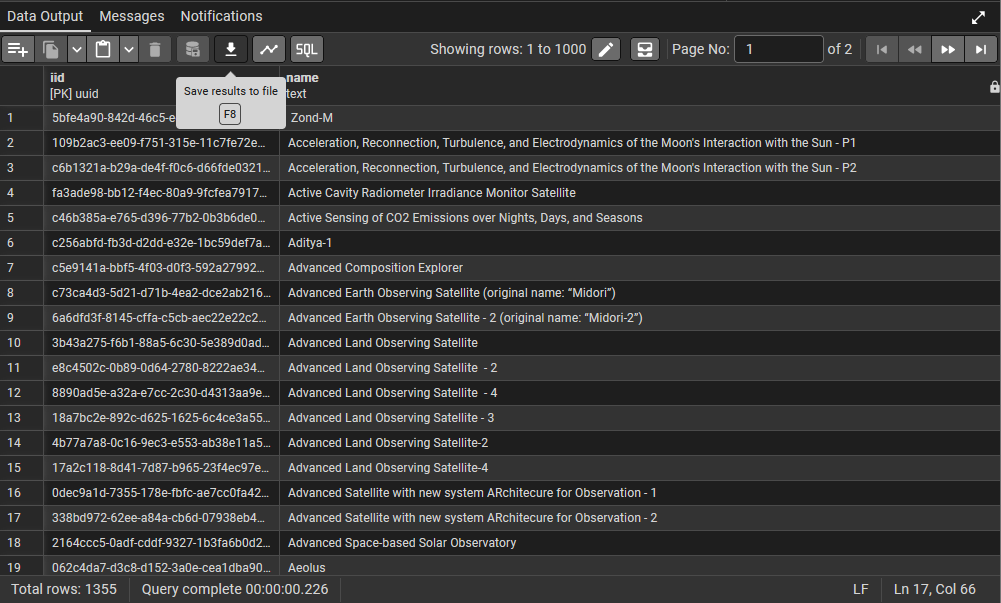Select row number 1 header
Viewport: 1001px width, 603px height.
click(22, 117)
